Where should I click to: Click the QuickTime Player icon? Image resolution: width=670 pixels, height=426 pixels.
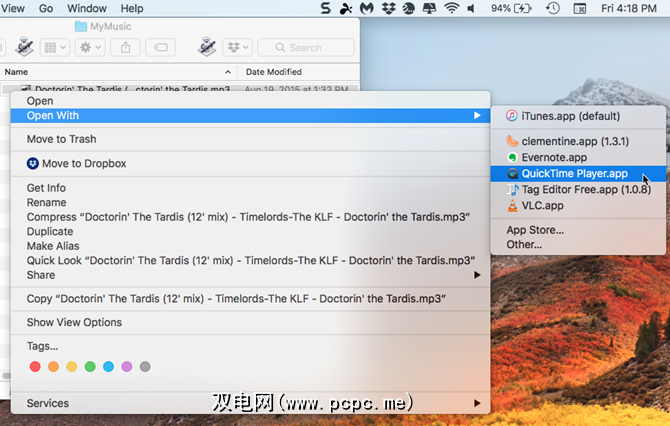pyautogui.click(x=512, y=173)
